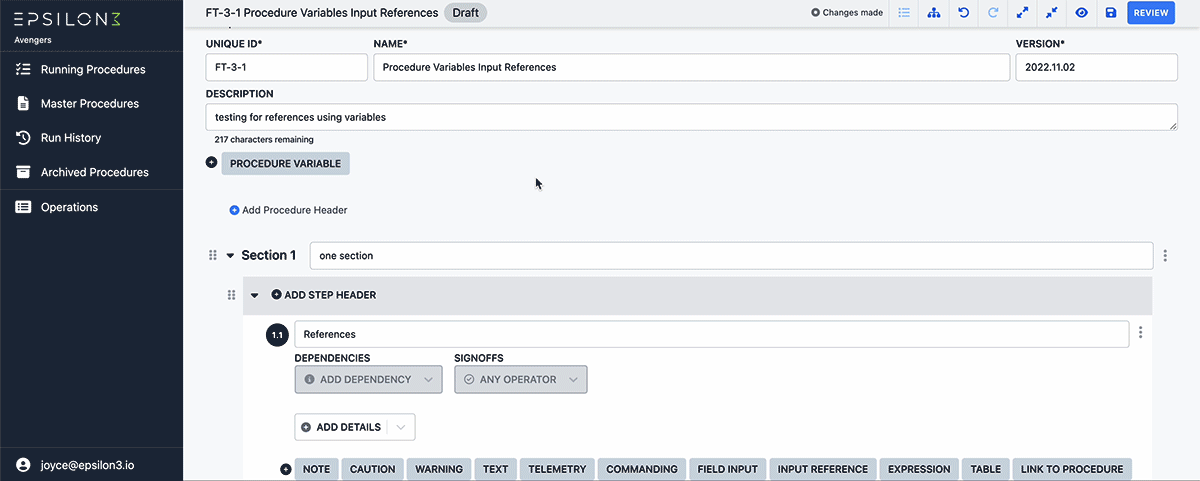Open the flow chart hierarchy view icon
The width and height of the screenshot is (1200, 481).
point(934,13)
